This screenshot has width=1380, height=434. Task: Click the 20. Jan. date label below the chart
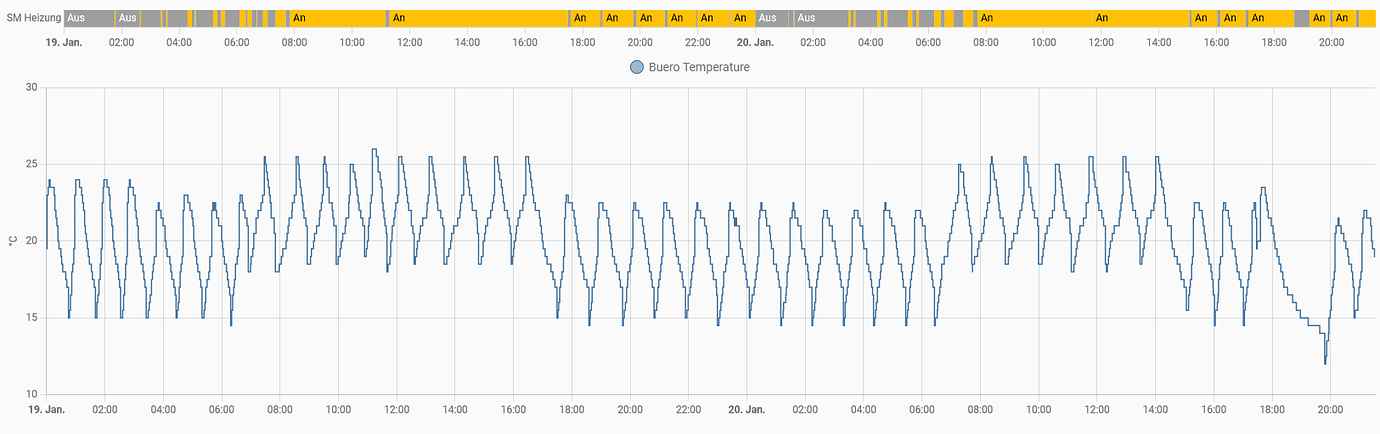tap(746, 410)
